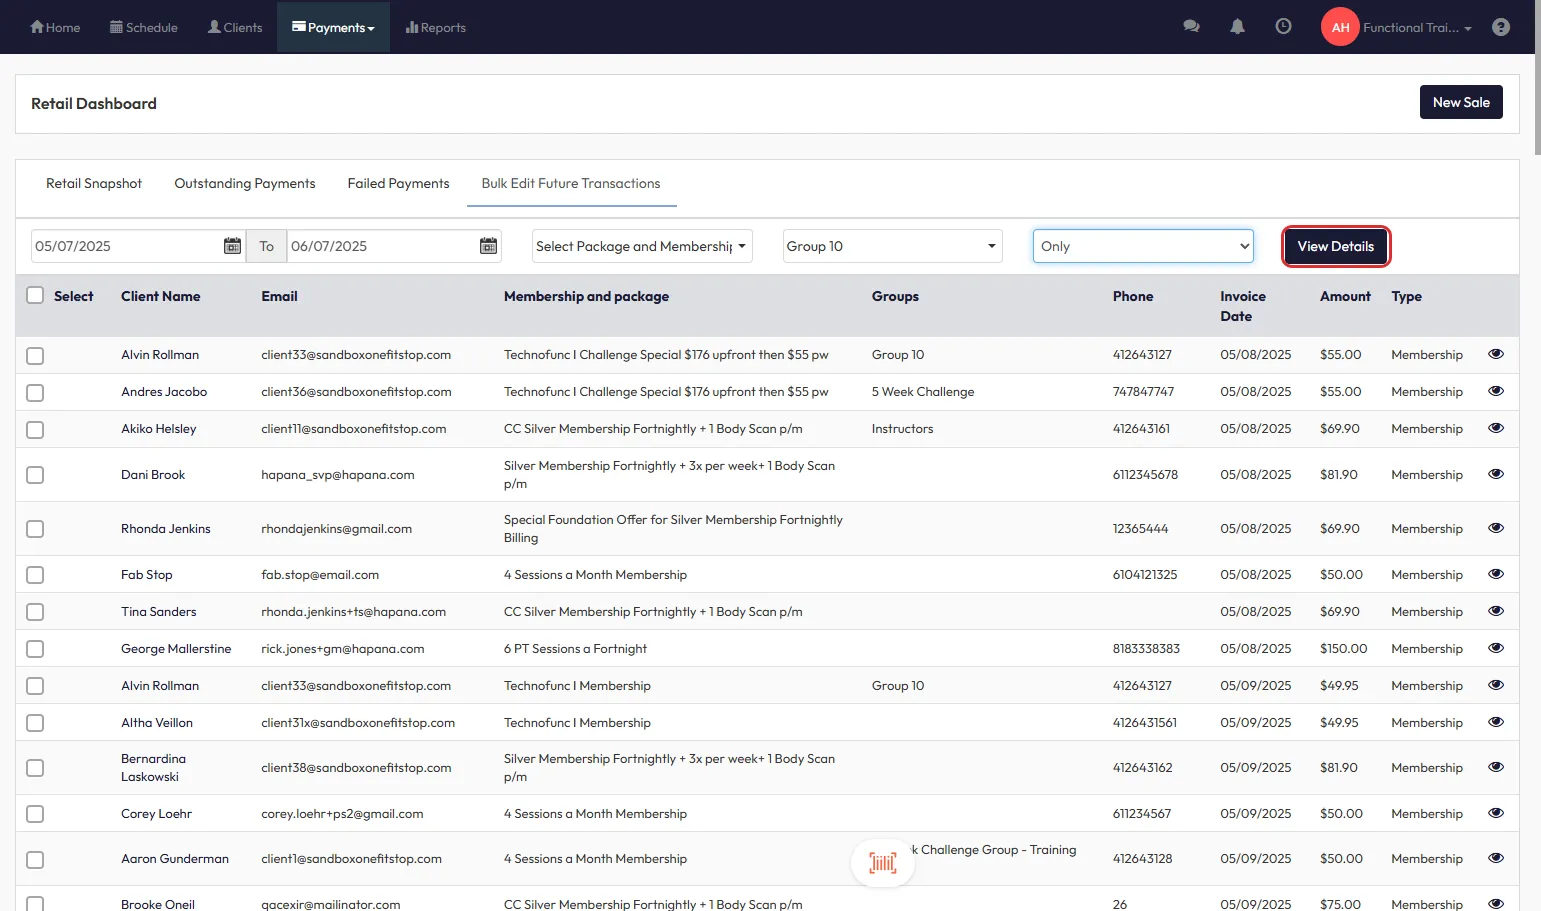This screenshot has width=1541, height=911.
Task: Check the Select all header checkbox
Action: 36,296
